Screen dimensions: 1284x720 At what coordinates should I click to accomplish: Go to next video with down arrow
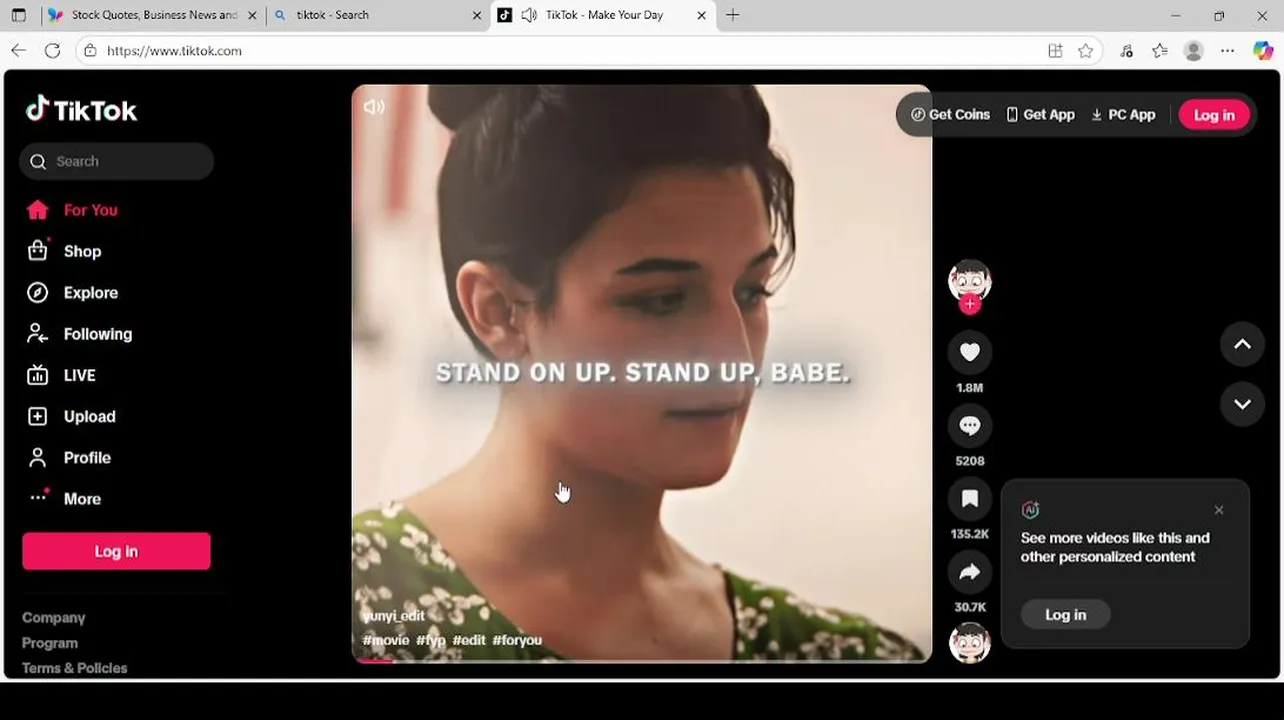coord(1242,404)
